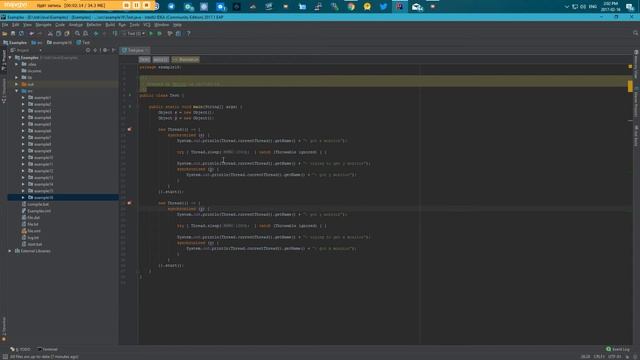640x360 pixels.
Task: Click the Test breadcrumb in navigation bar
Action: click(x=83, y=42)
